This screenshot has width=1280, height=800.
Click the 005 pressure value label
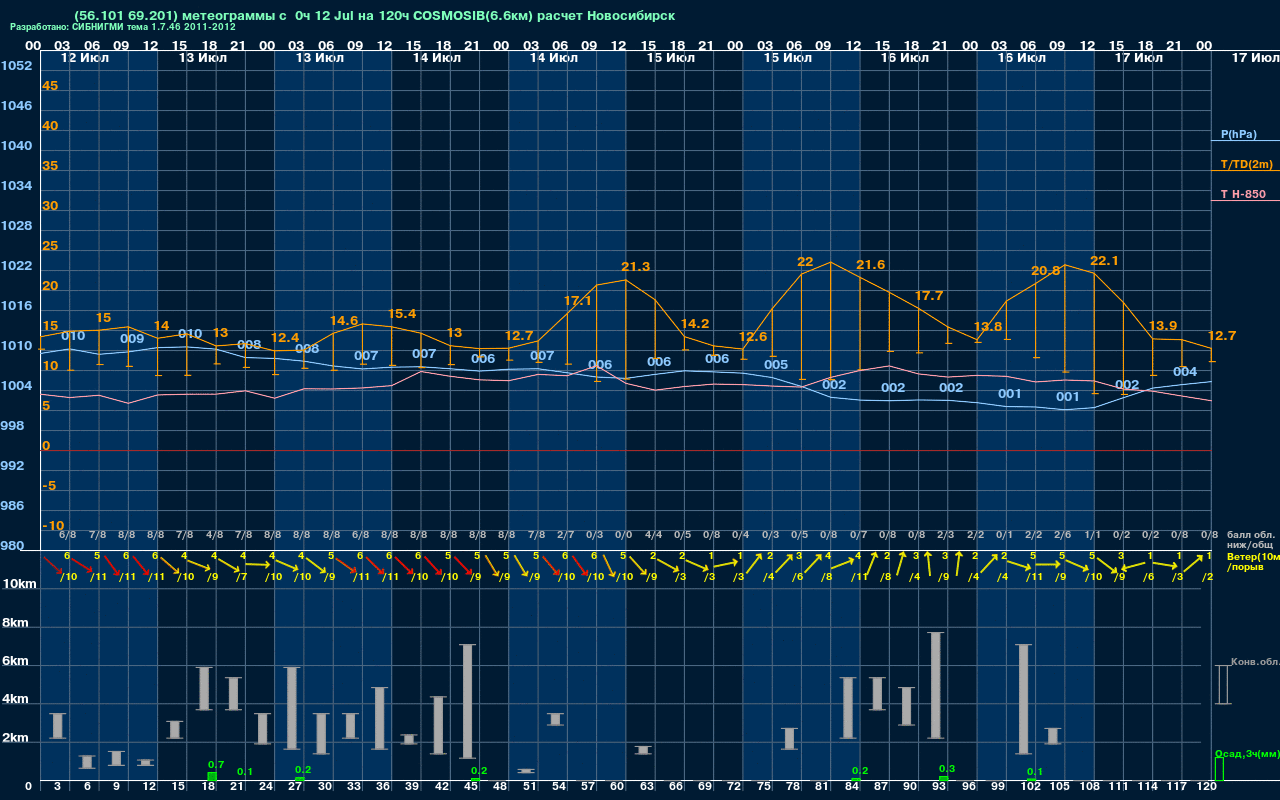(776, 365)
